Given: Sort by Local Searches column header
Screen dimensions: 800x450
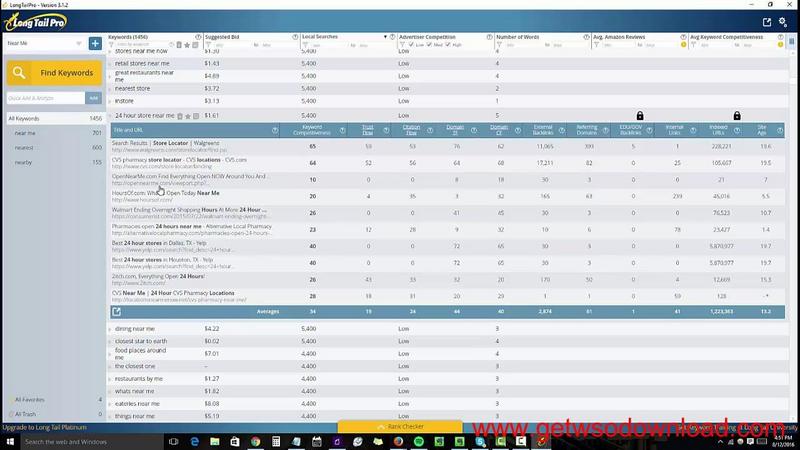Looking at the screenshot, I should coord(320,37).
